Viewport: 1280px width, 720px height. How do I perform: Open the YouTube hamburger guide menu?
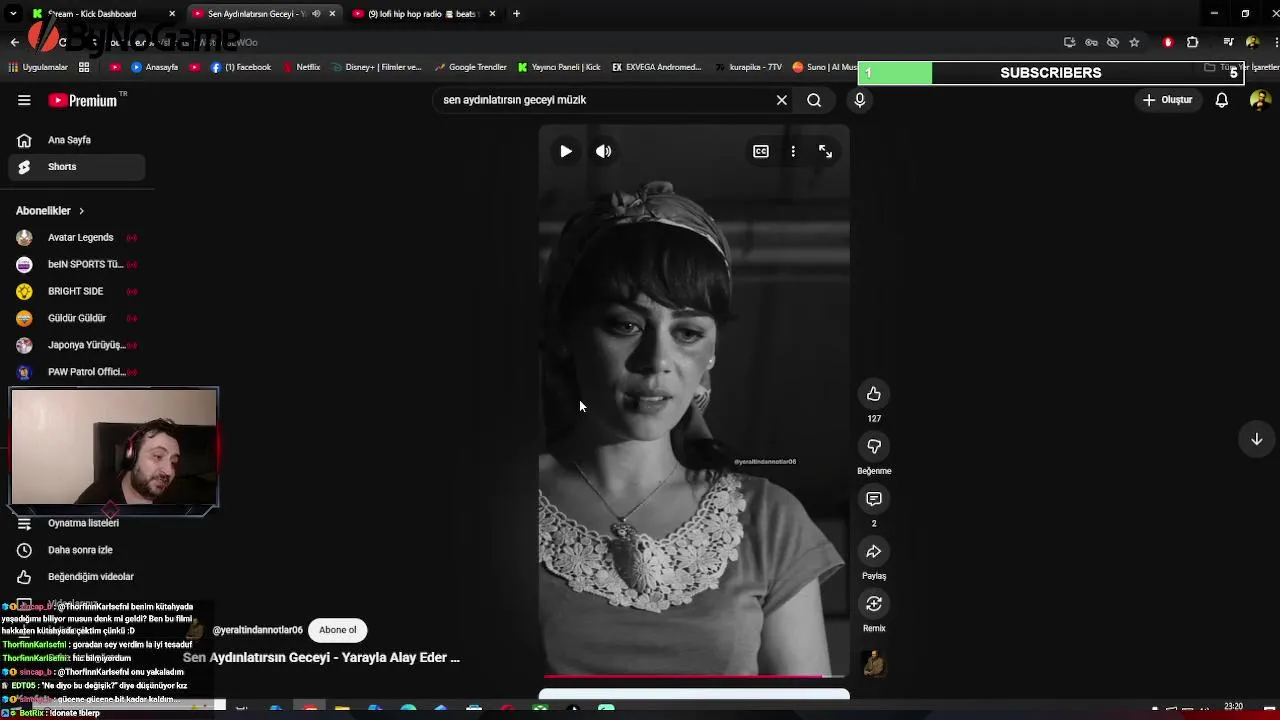(24, 100)
